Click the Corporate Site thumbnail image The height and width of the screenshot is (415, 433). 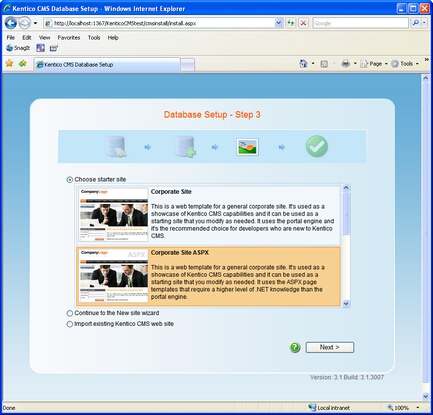click(x=113, y=215)
